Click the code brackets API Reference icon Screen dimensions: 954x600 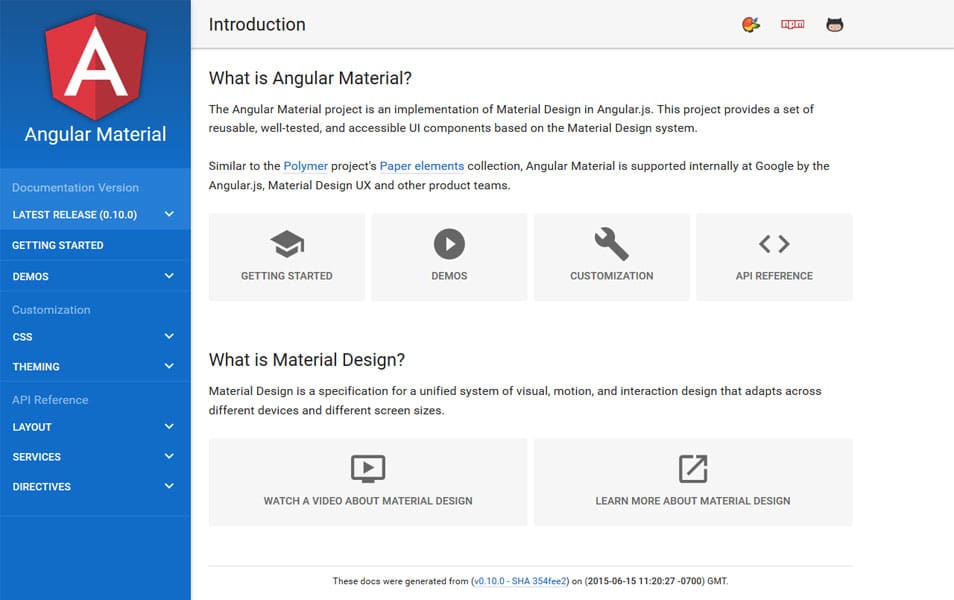[774, 244]
